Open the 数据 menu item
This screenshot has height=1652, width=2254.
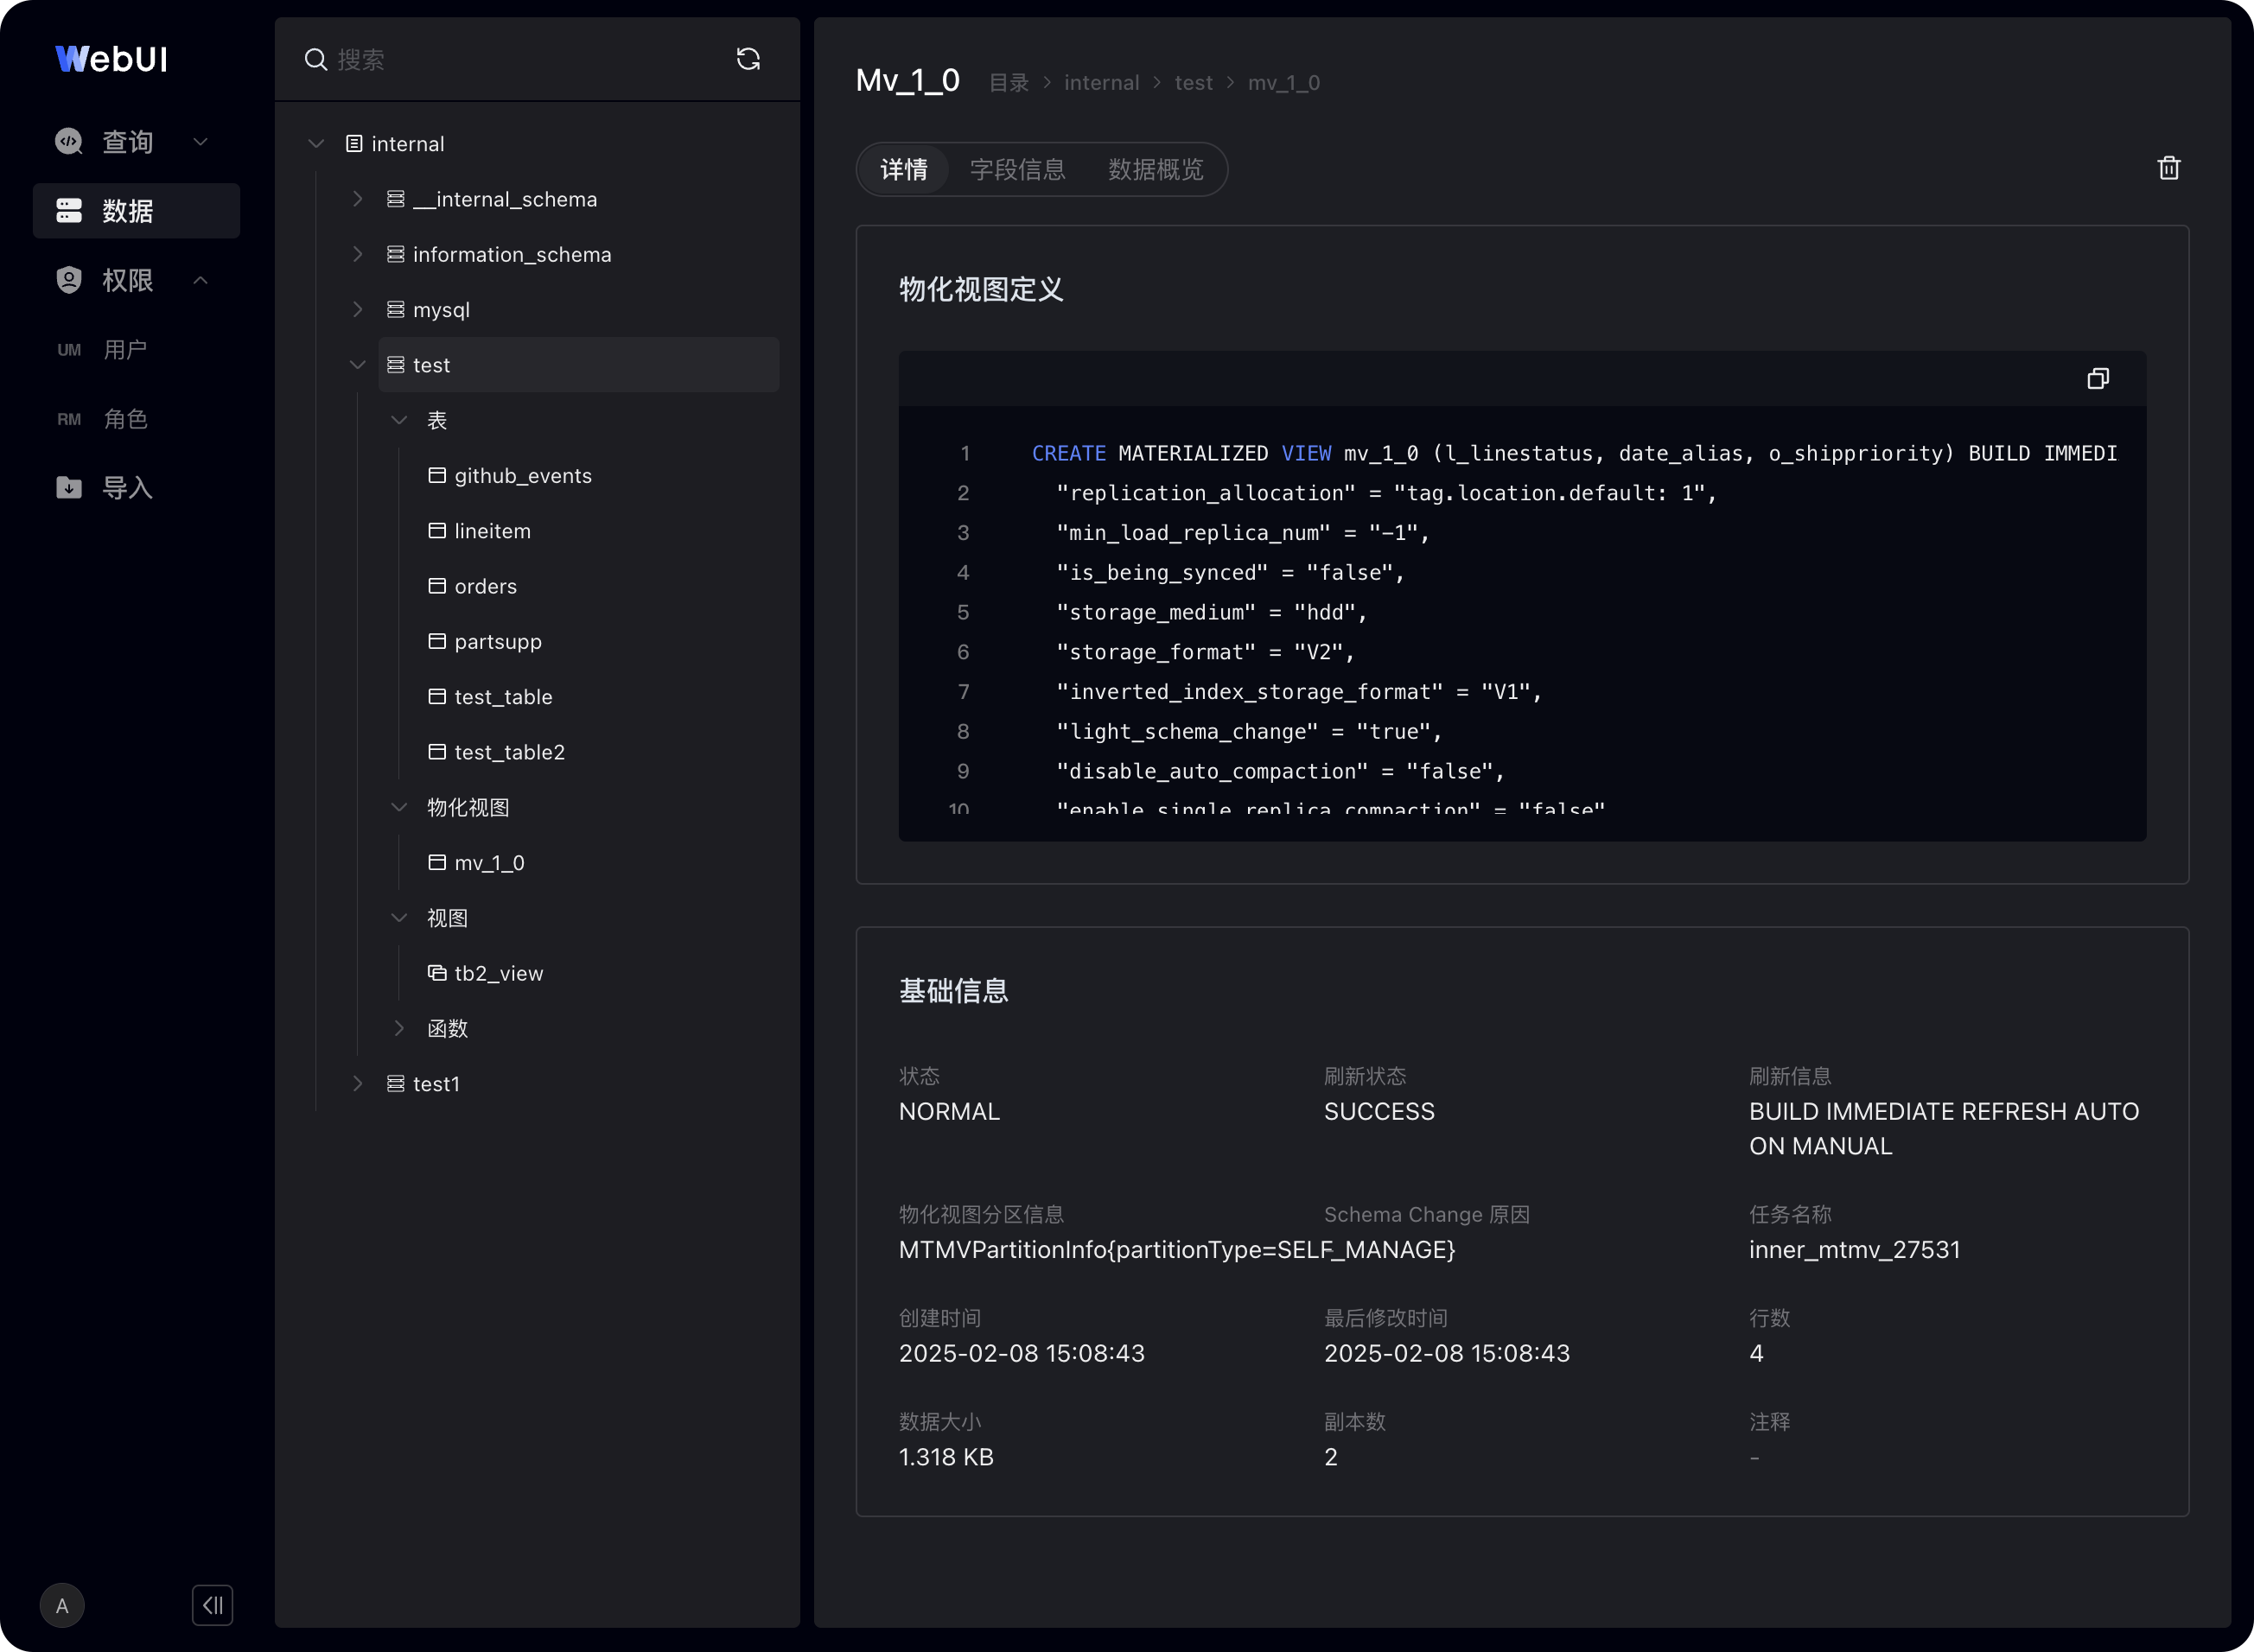click(136, 210)
